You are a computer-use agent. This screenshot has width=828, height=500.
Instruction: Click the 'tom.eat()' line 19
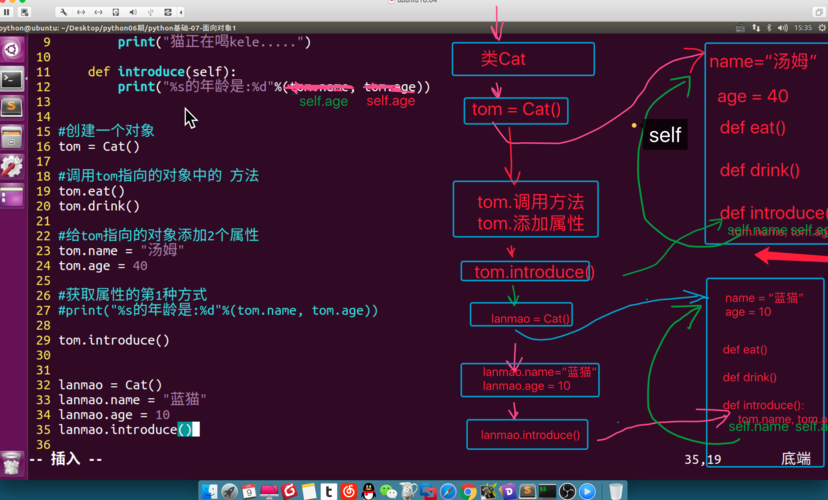click(91, 191)
